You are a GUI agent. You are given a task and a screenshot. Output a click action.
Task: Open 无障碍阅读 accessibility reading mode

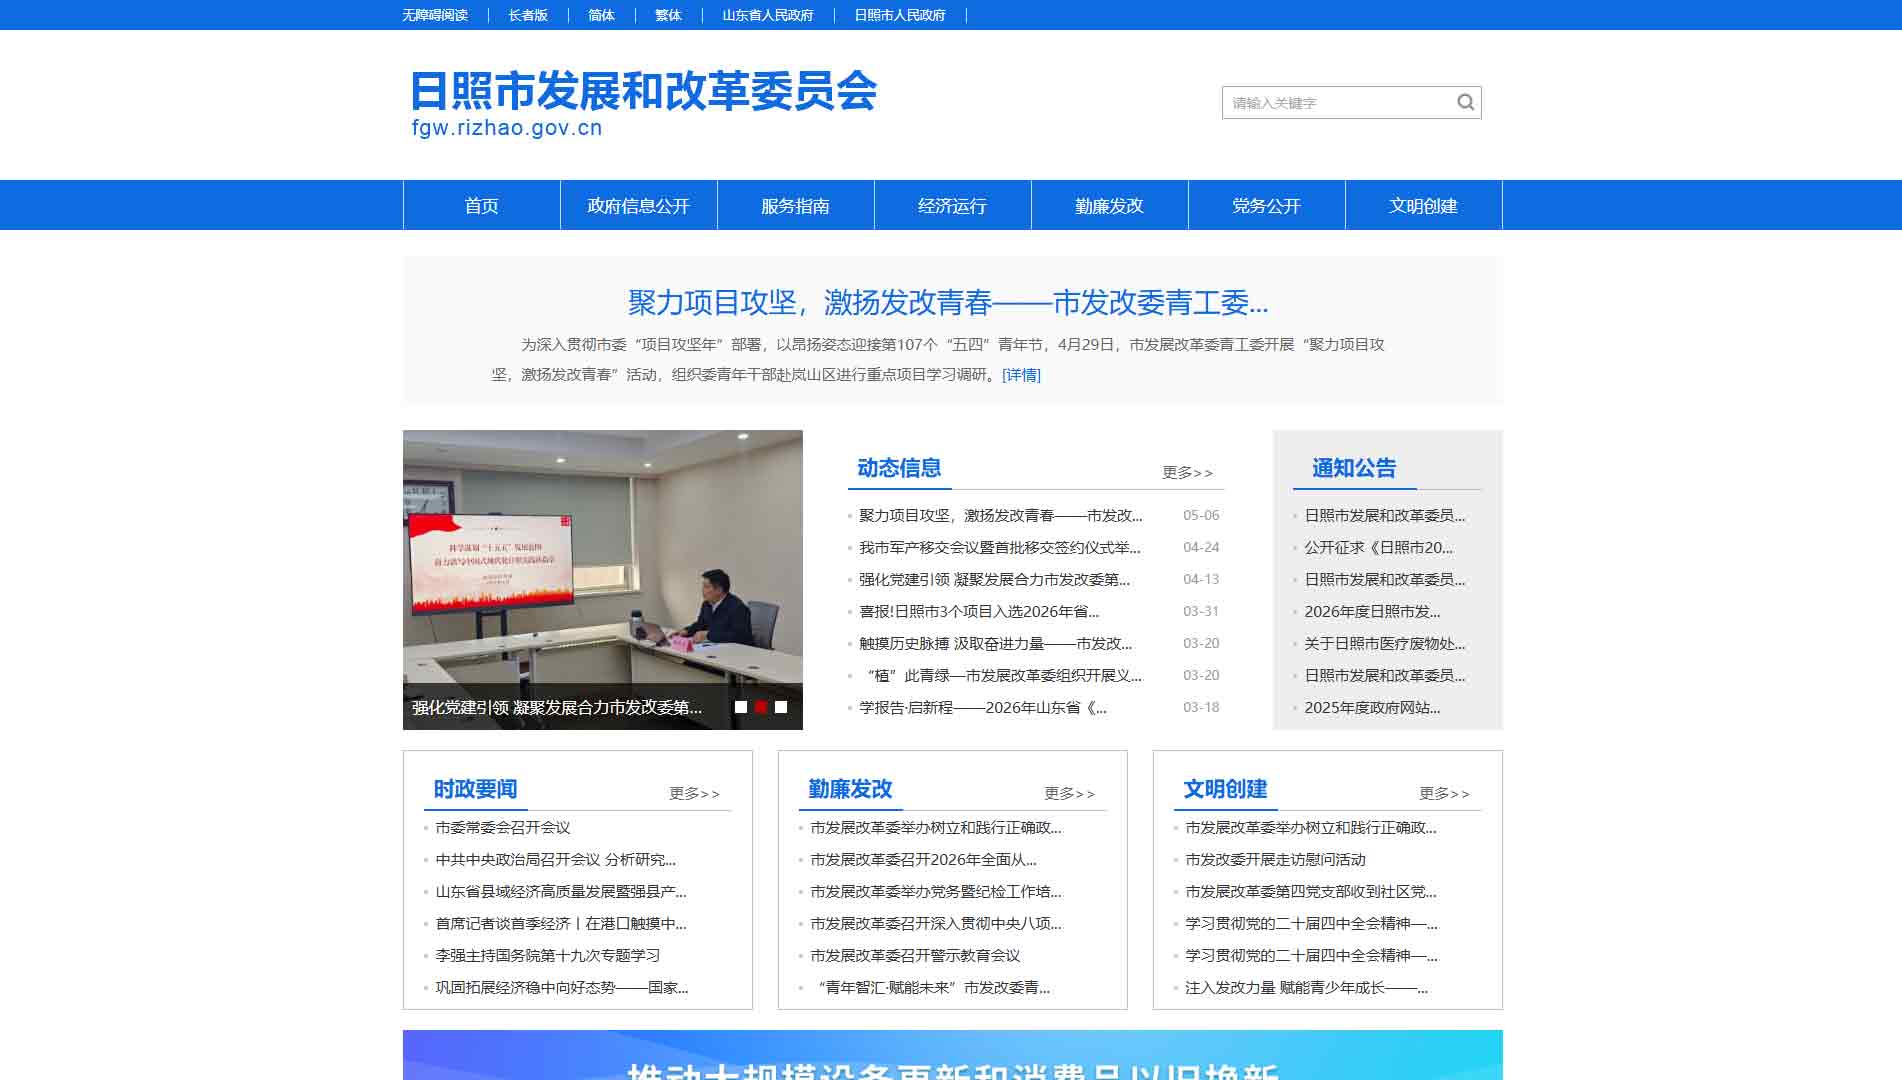coord(435,15)
